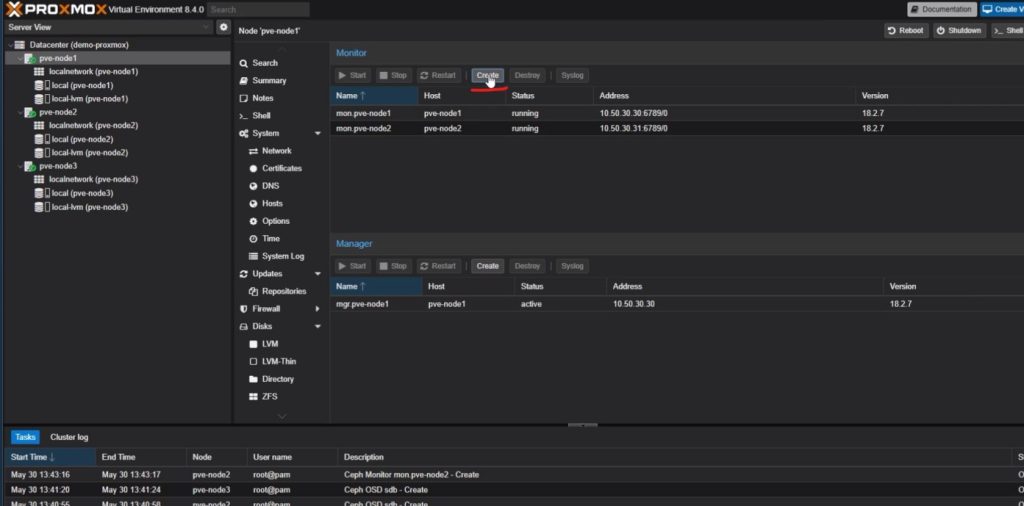Open the Server View dropdown
Viewport: 1024px width, 506px height.
click(x=206, y=27)
